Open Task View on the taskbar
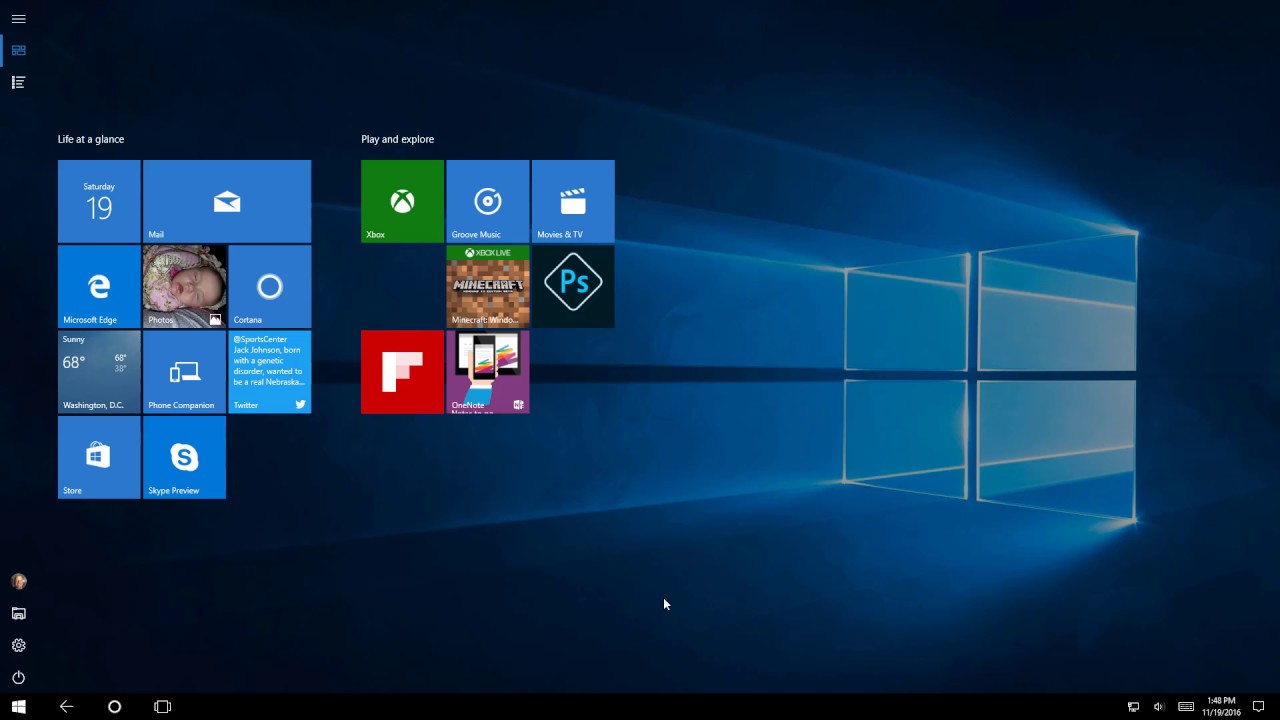The image size is (1280, 720). coord(162,706)
